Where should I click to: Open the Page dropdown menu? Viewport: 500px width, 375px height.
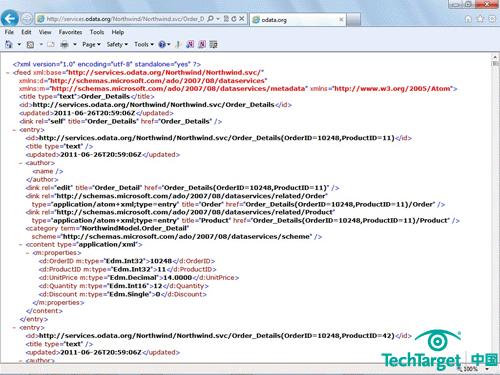coord(91,44)
